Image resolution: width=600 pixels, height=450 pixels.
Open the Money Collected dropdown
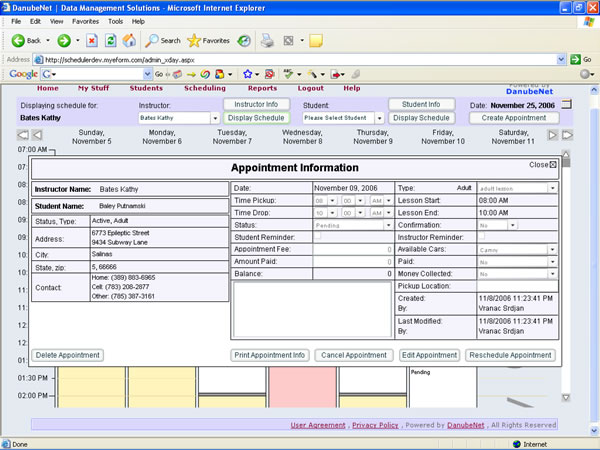click(552, 274)
